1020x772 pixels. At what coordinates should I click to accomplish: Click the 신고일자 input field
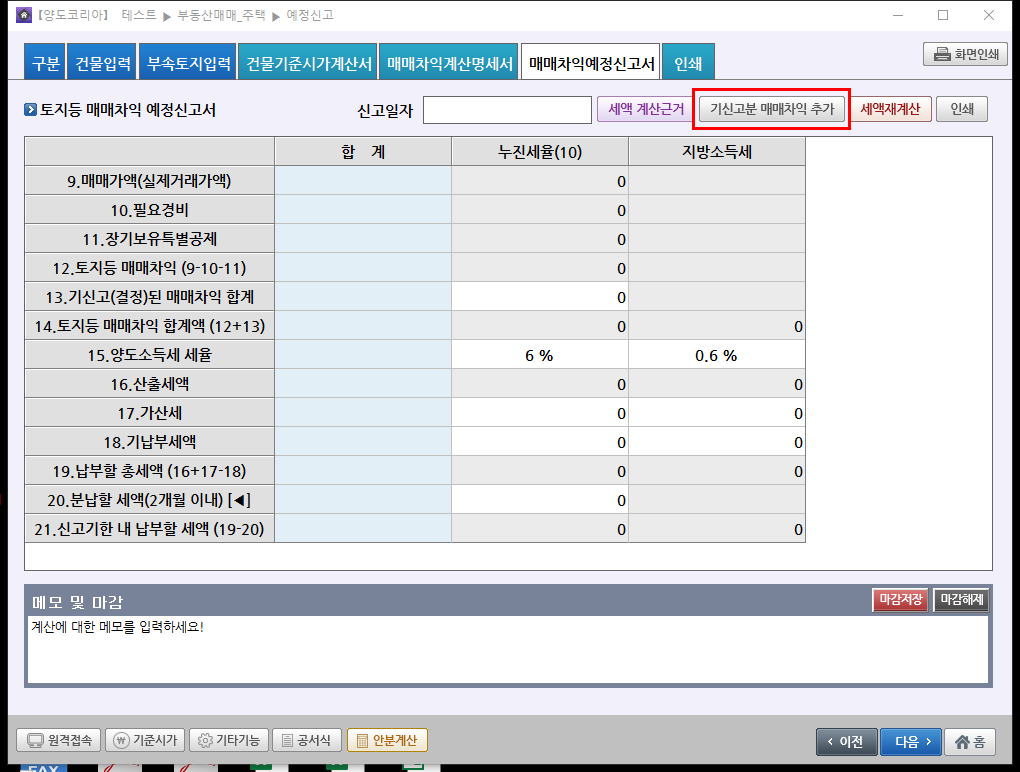507,110
